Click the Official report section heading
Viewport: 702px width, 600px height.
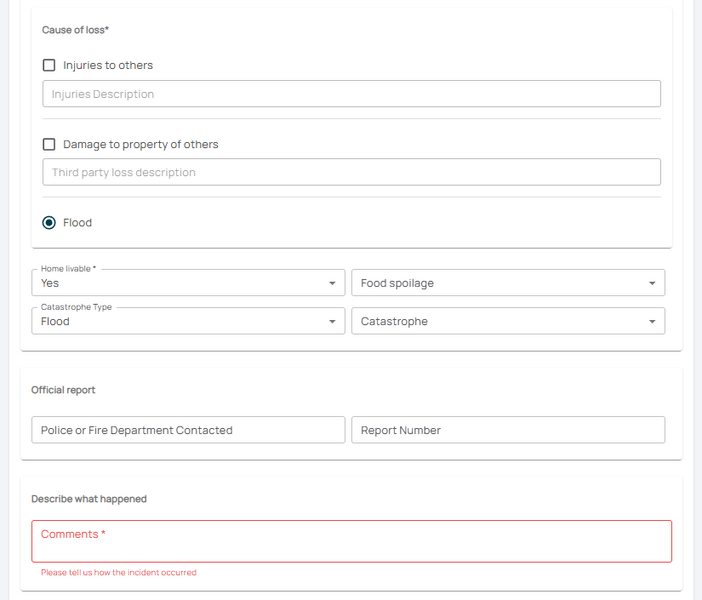tap(63, 390)
